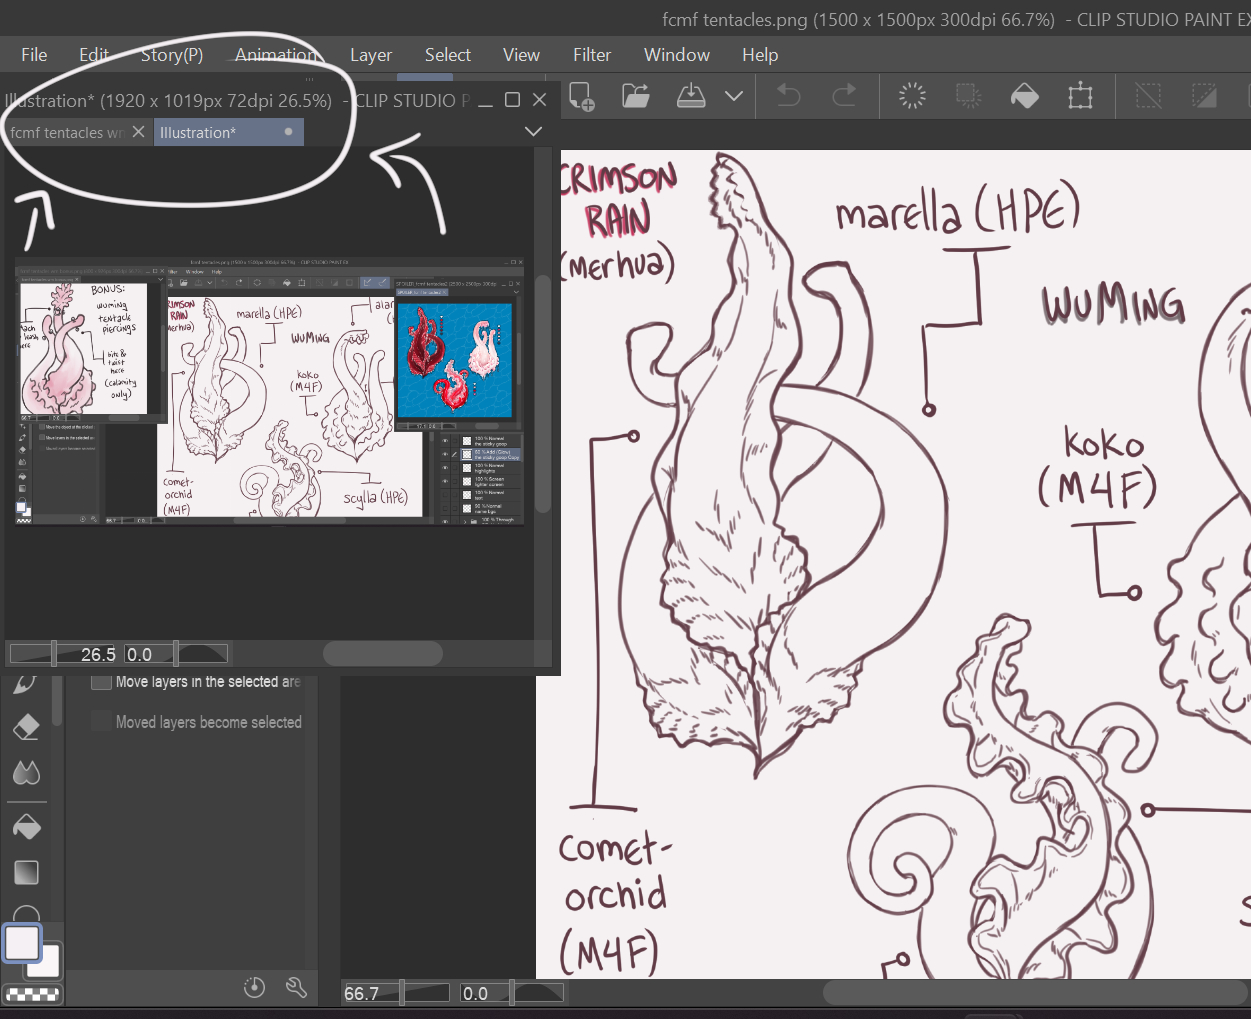
Task: Expand the dropdown arrow next to Save icon
Action: [x=734, y=96]
